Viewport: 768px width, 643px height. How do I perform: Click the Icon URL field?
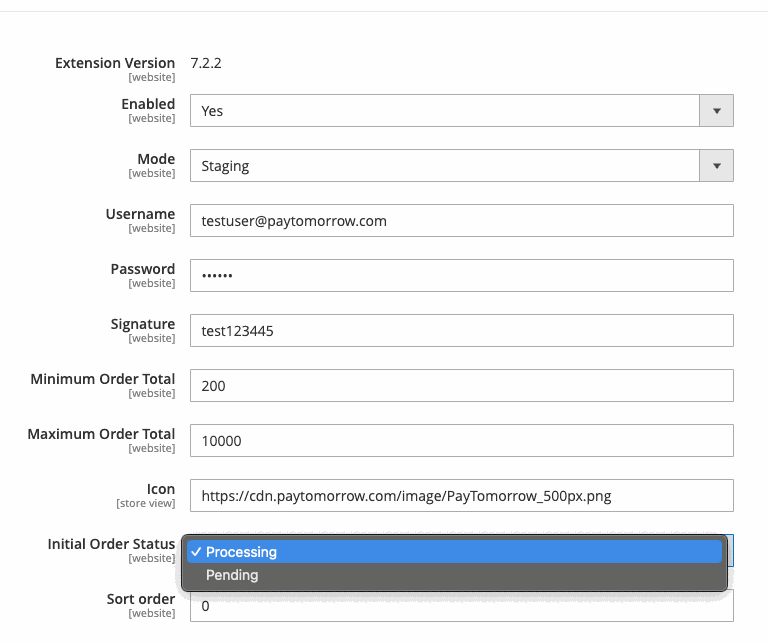click(462, 496)
